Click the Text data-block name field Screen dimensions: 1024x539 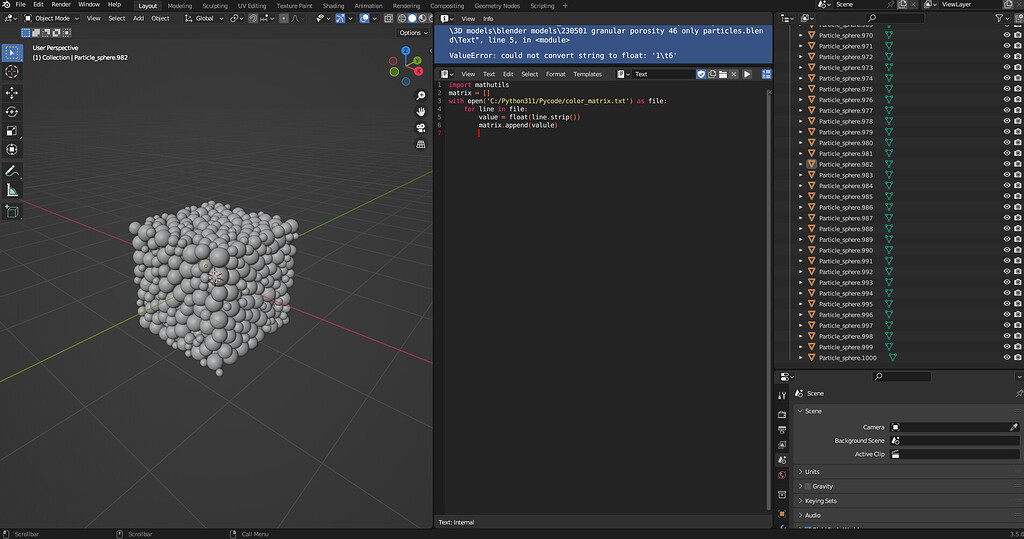pyautogui.click(x=663, y=74)
